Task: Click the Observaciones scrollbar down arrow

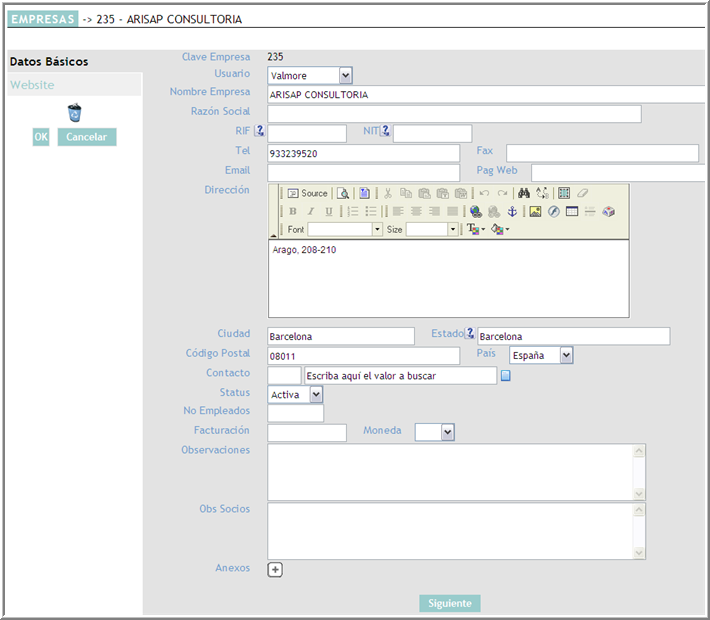Action: [x=639, y=494]
